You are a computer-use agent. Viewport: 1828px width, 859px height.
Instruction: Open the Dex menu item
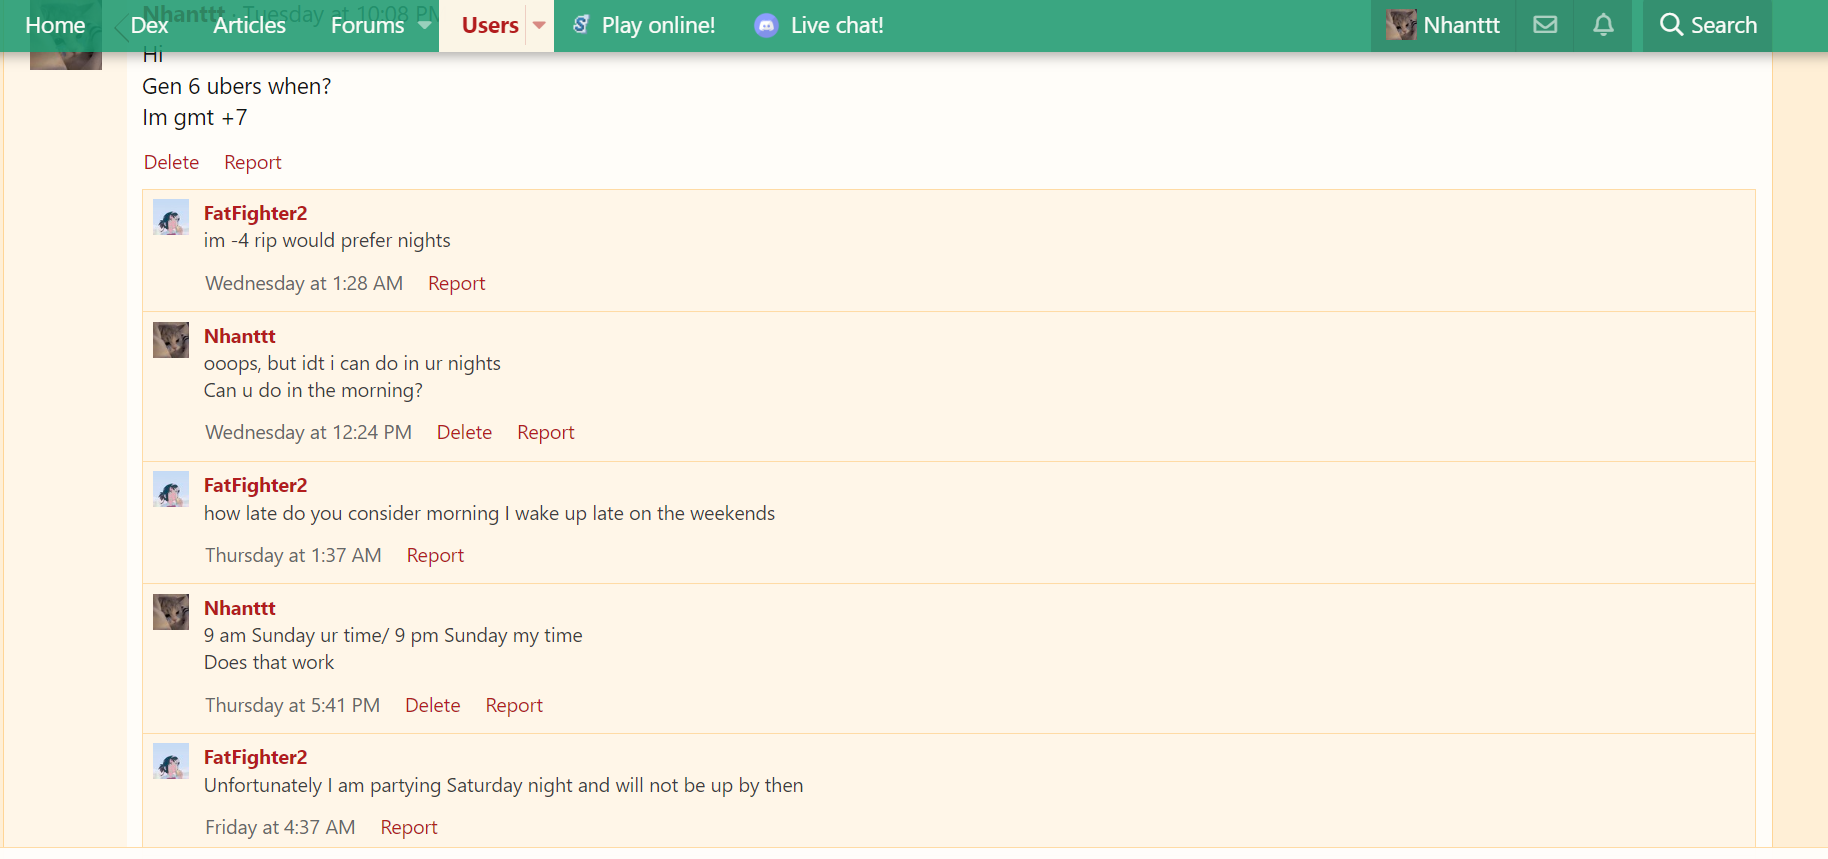pyautogui.click(x=149, y=25)
